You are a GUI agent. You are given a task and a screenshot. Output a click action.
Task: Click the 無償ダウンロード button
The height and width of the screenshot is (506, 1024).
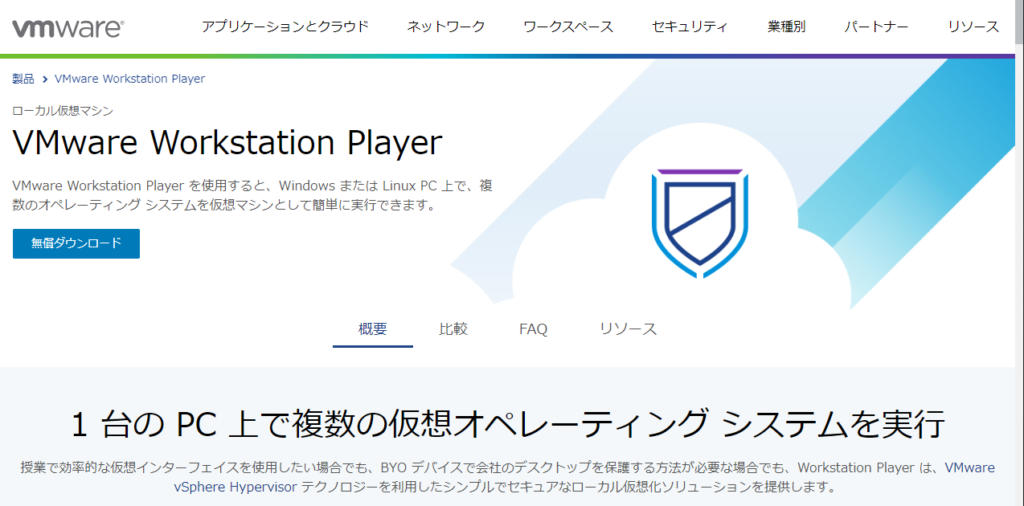76,244
